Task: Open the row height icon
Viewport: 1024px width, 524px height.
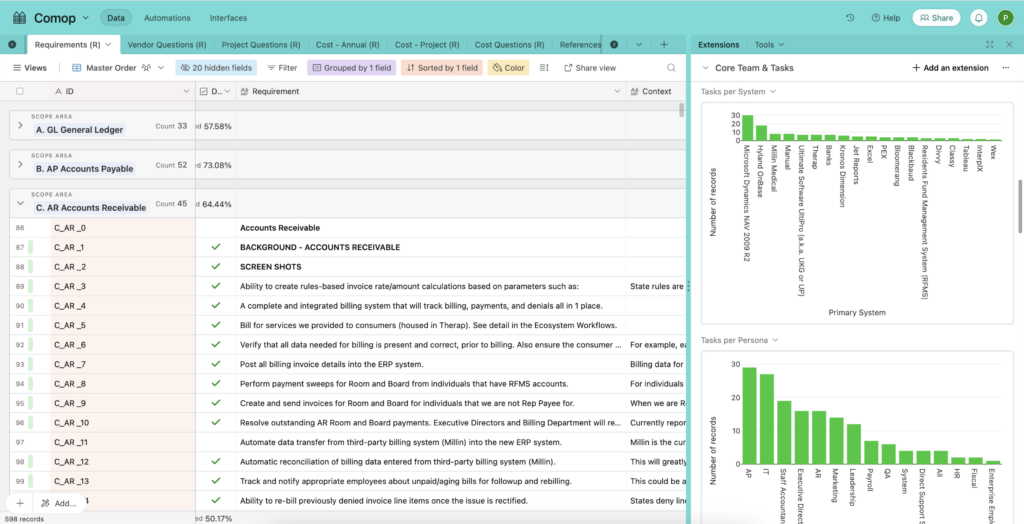Action: click(x=544, y=67)
